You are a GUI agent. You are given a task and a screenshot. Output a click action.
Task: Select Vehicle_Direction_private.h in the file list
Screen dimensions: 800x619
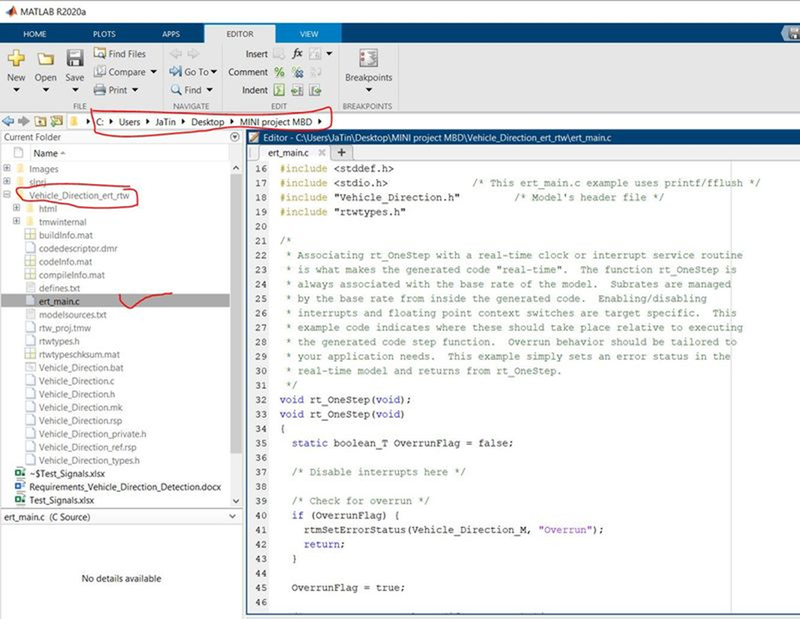tap(92, 434)
